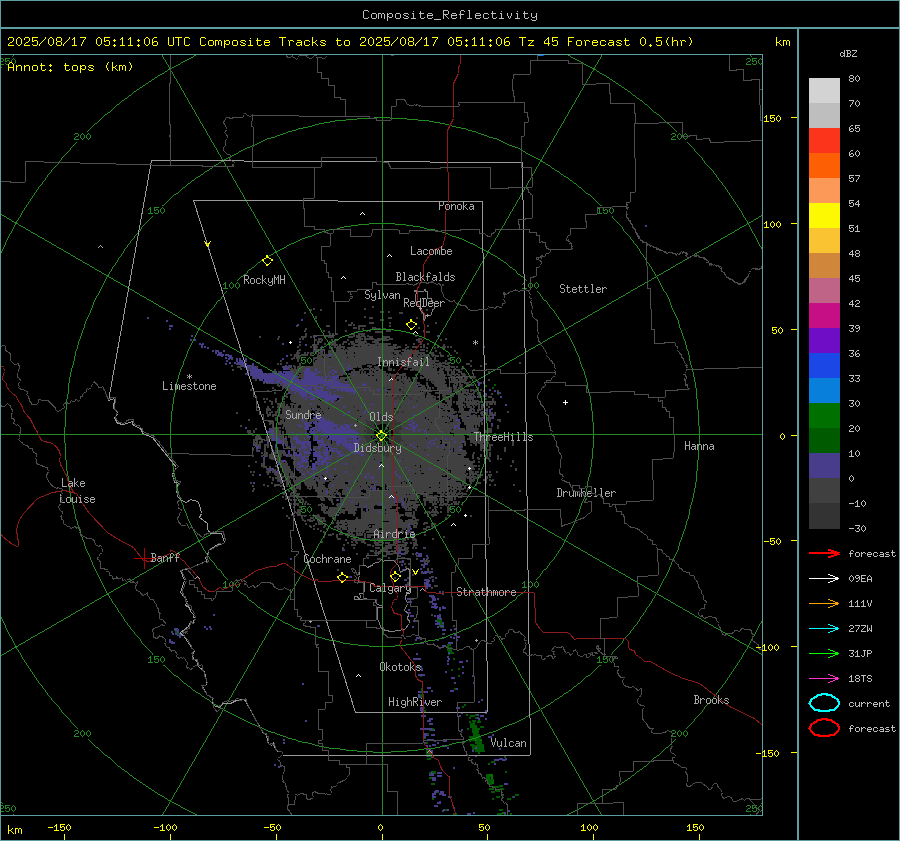Viewport: 900px width, 841px height.
Task: Select the magenta 39-42 dBZ color swatch
Action: coord(824,315)
